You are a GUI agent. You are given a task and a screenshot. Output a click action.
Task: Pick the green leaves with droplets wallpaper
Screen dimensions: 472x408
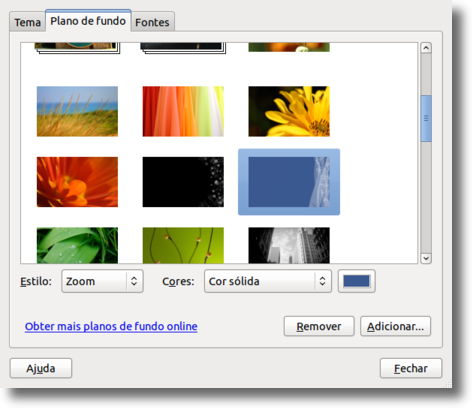[x=77, y=245]
